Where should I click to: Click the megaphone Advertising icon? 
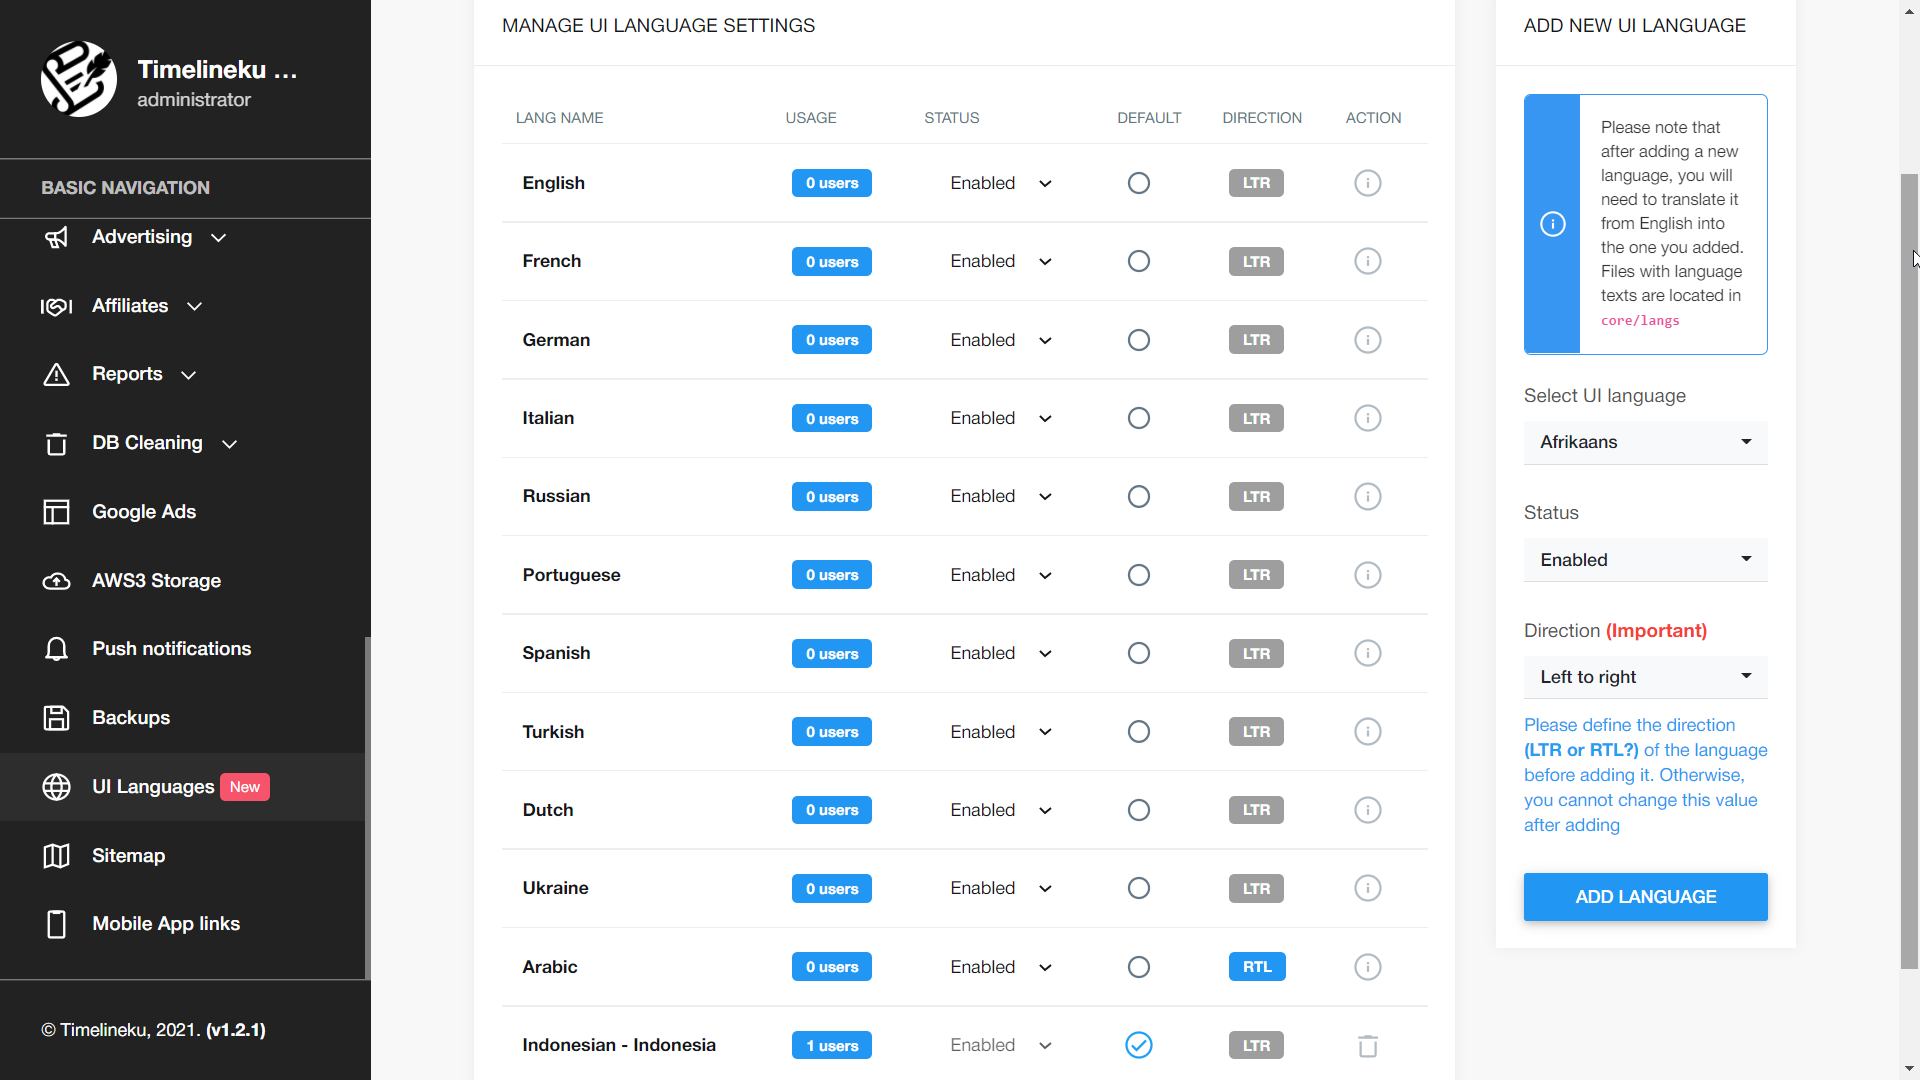(x=57, y=238)
